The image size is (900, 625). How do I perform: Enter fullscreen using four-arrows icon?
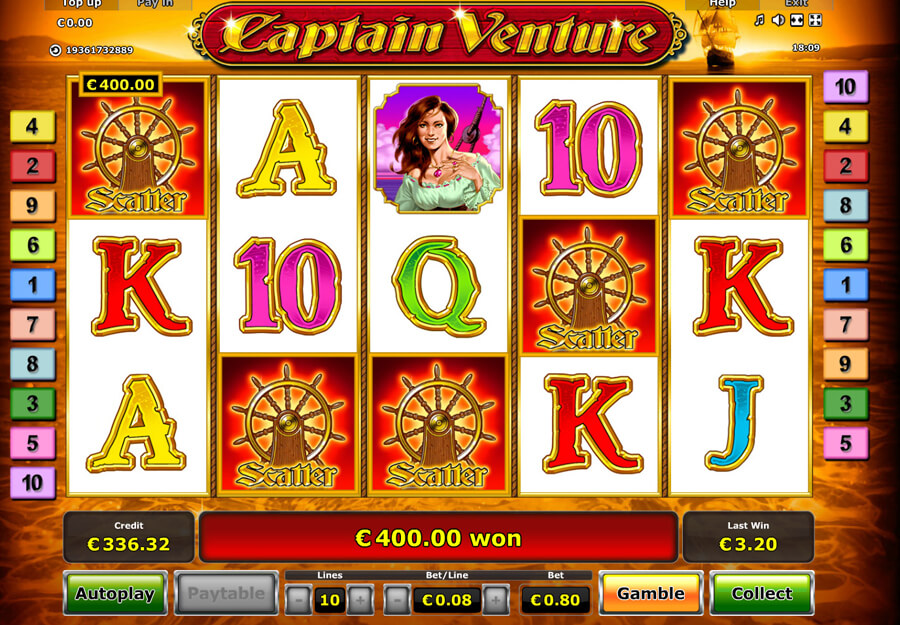(x=815, y=21)
